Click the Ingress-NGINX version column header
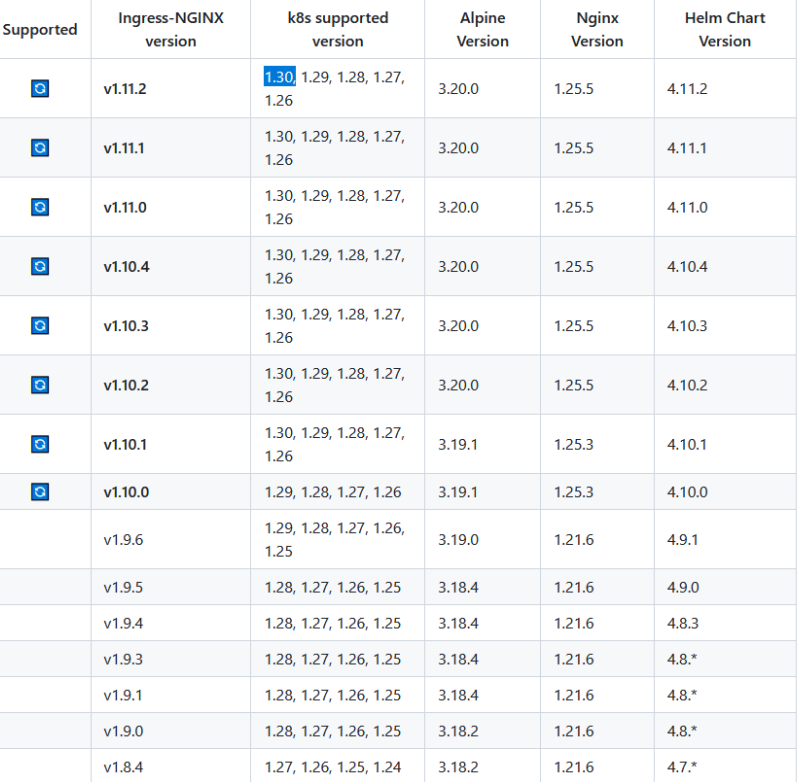The height and width of the screenshot is (782, 804). [171, 29]
